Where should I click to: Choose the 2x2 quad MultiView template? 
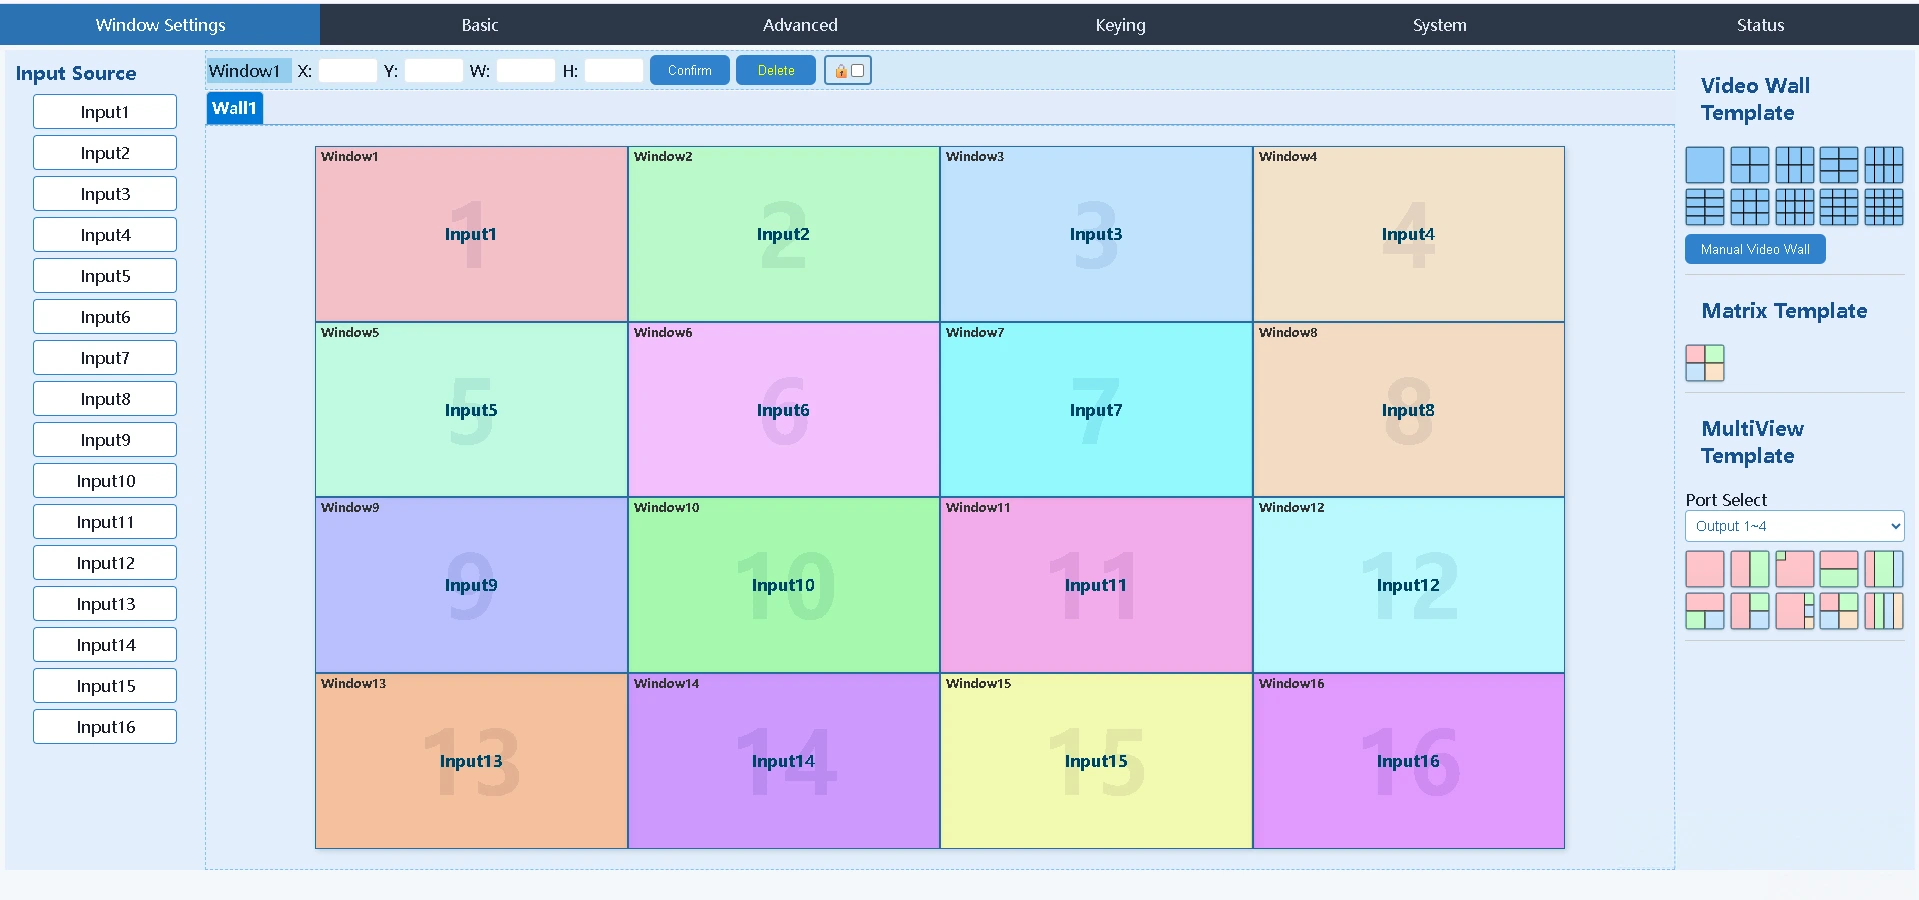pos(1839,611)
